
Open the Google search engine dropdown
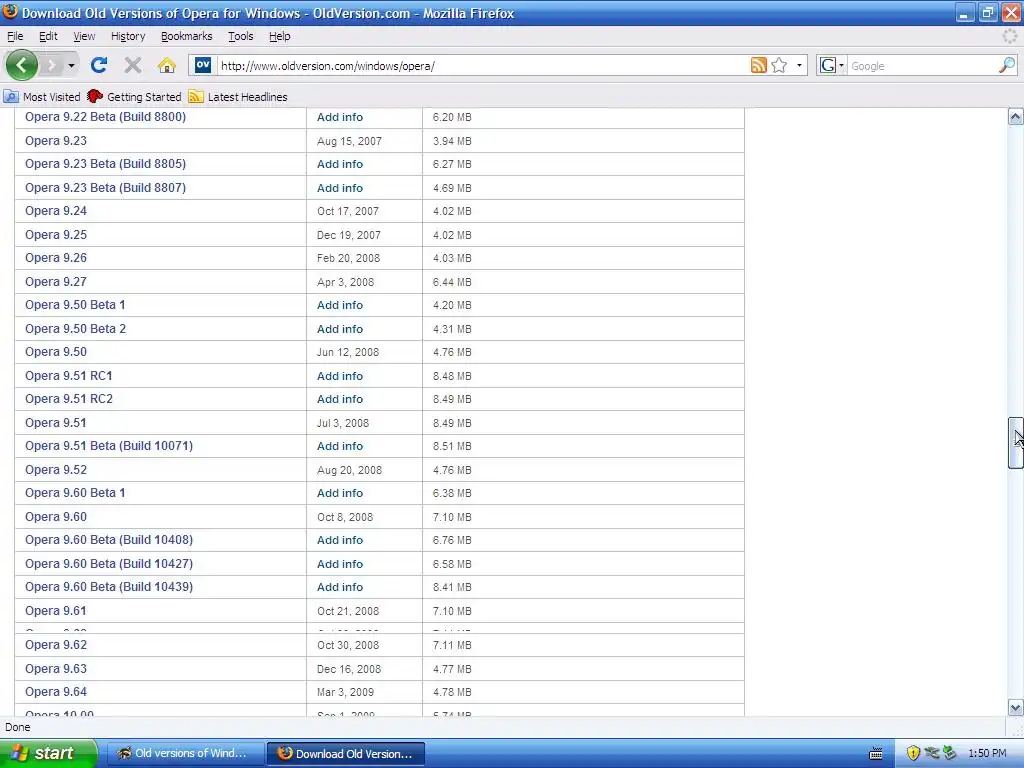tap(832, 65)
